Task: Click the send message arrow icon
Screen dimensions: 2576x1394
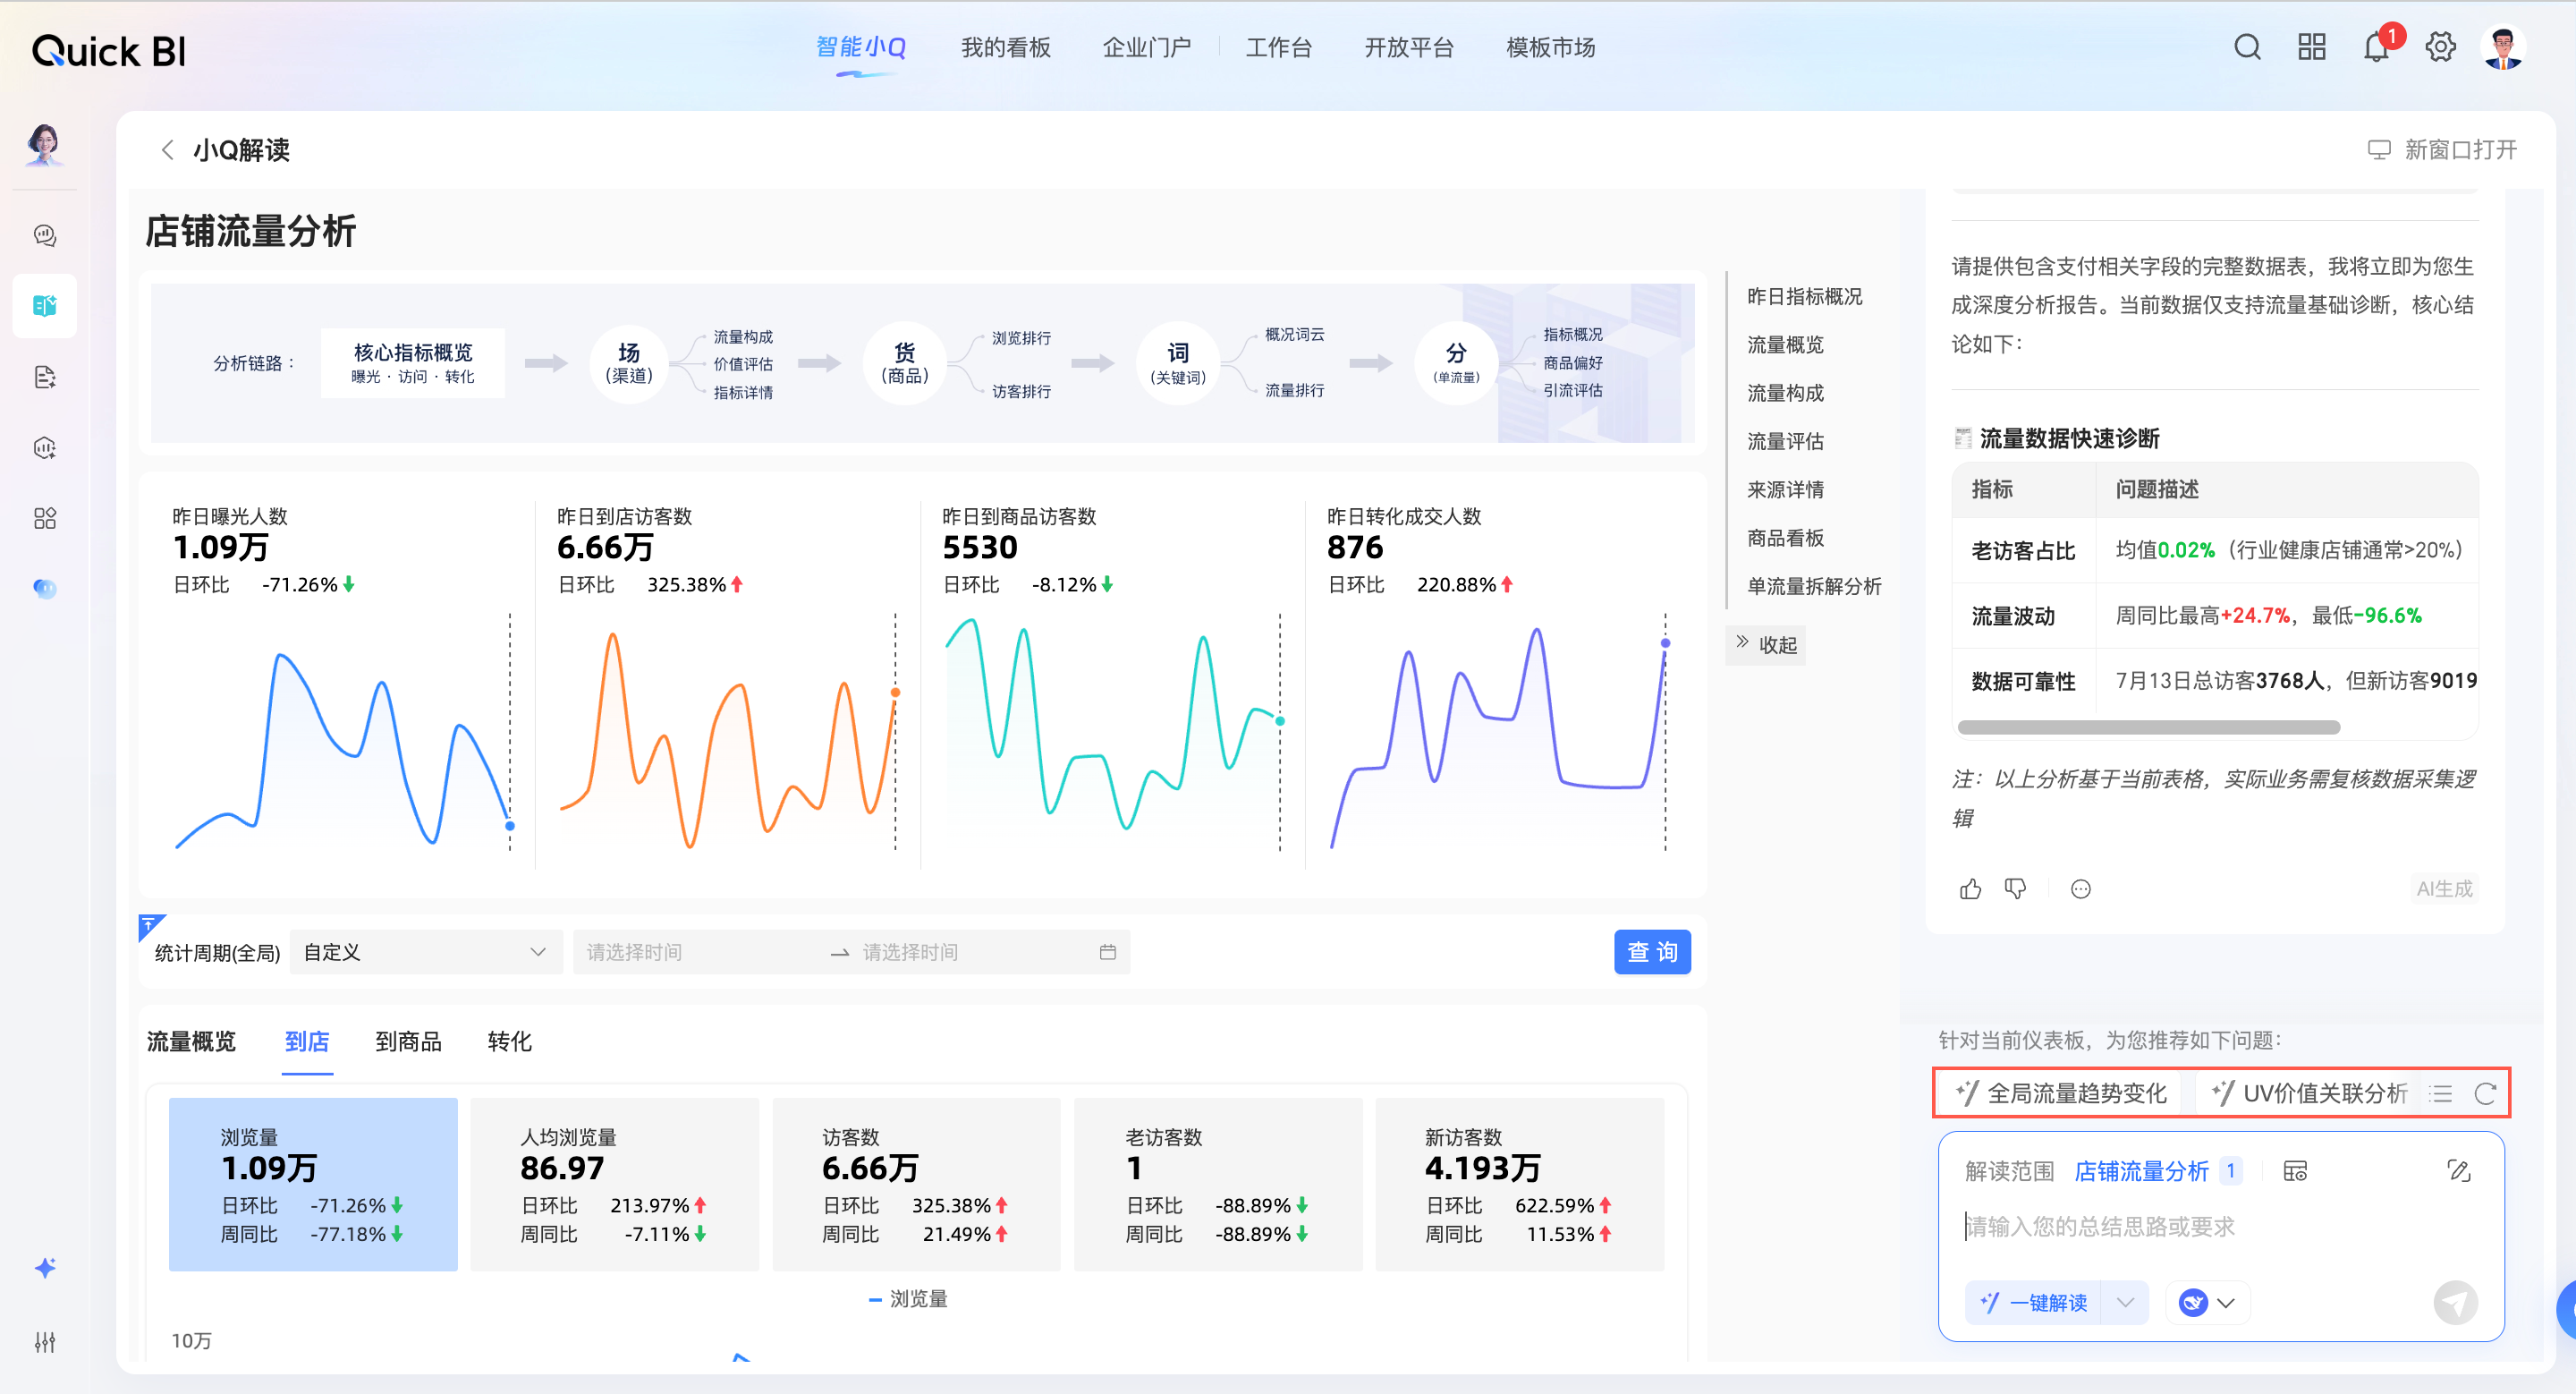Action: point(2454,1302)
